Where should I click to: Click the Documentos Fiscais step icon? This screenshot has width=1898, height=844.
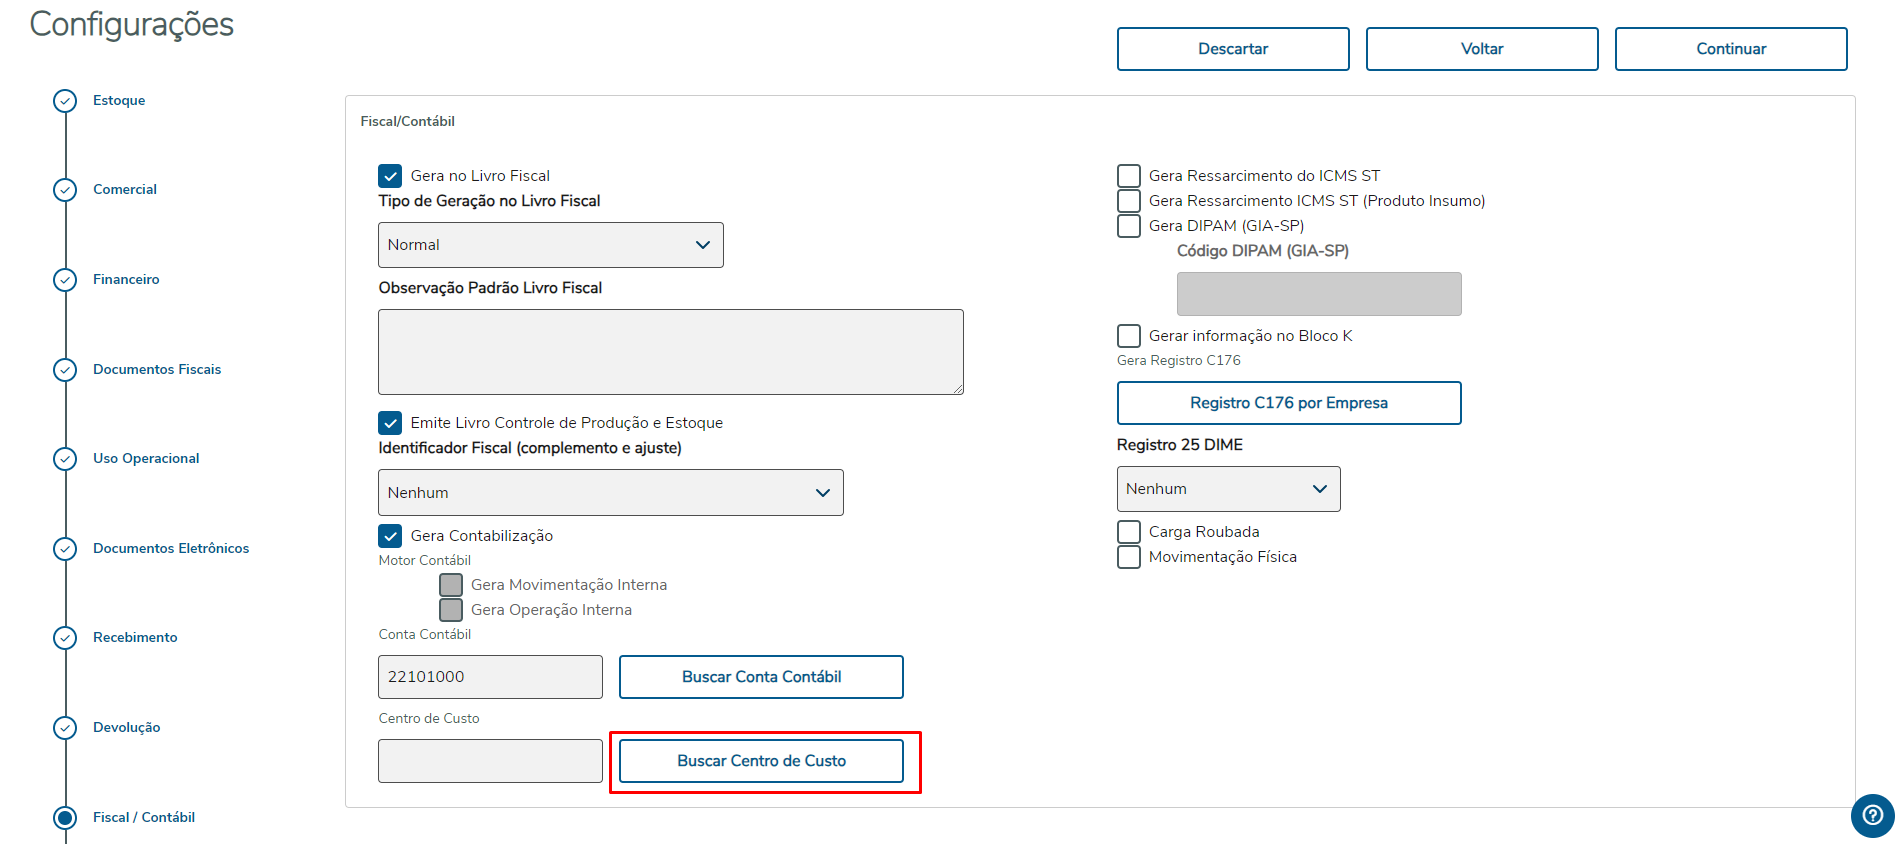[x=65, y=370]
